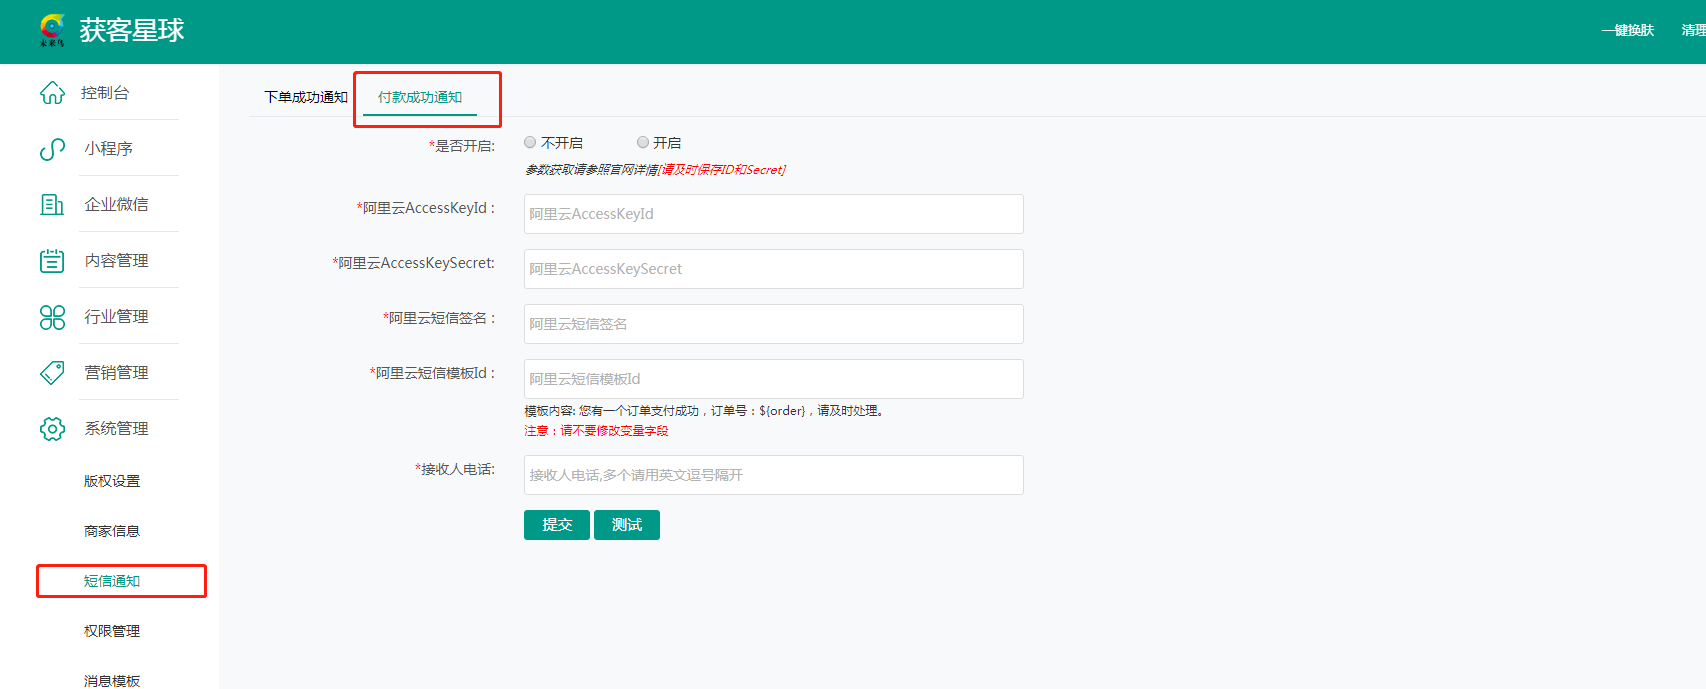Click the 系统管理 gear icon
Image resolution: width=1706 pixels, height=689 pixels.
pos(52,429)
